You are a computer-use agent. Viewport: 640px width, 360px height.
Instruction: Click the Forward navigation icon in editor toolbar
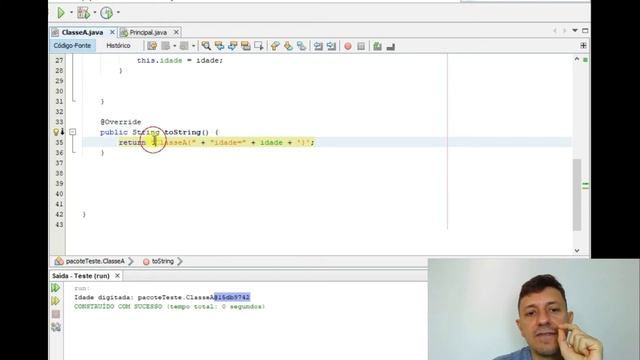[184, 46]
